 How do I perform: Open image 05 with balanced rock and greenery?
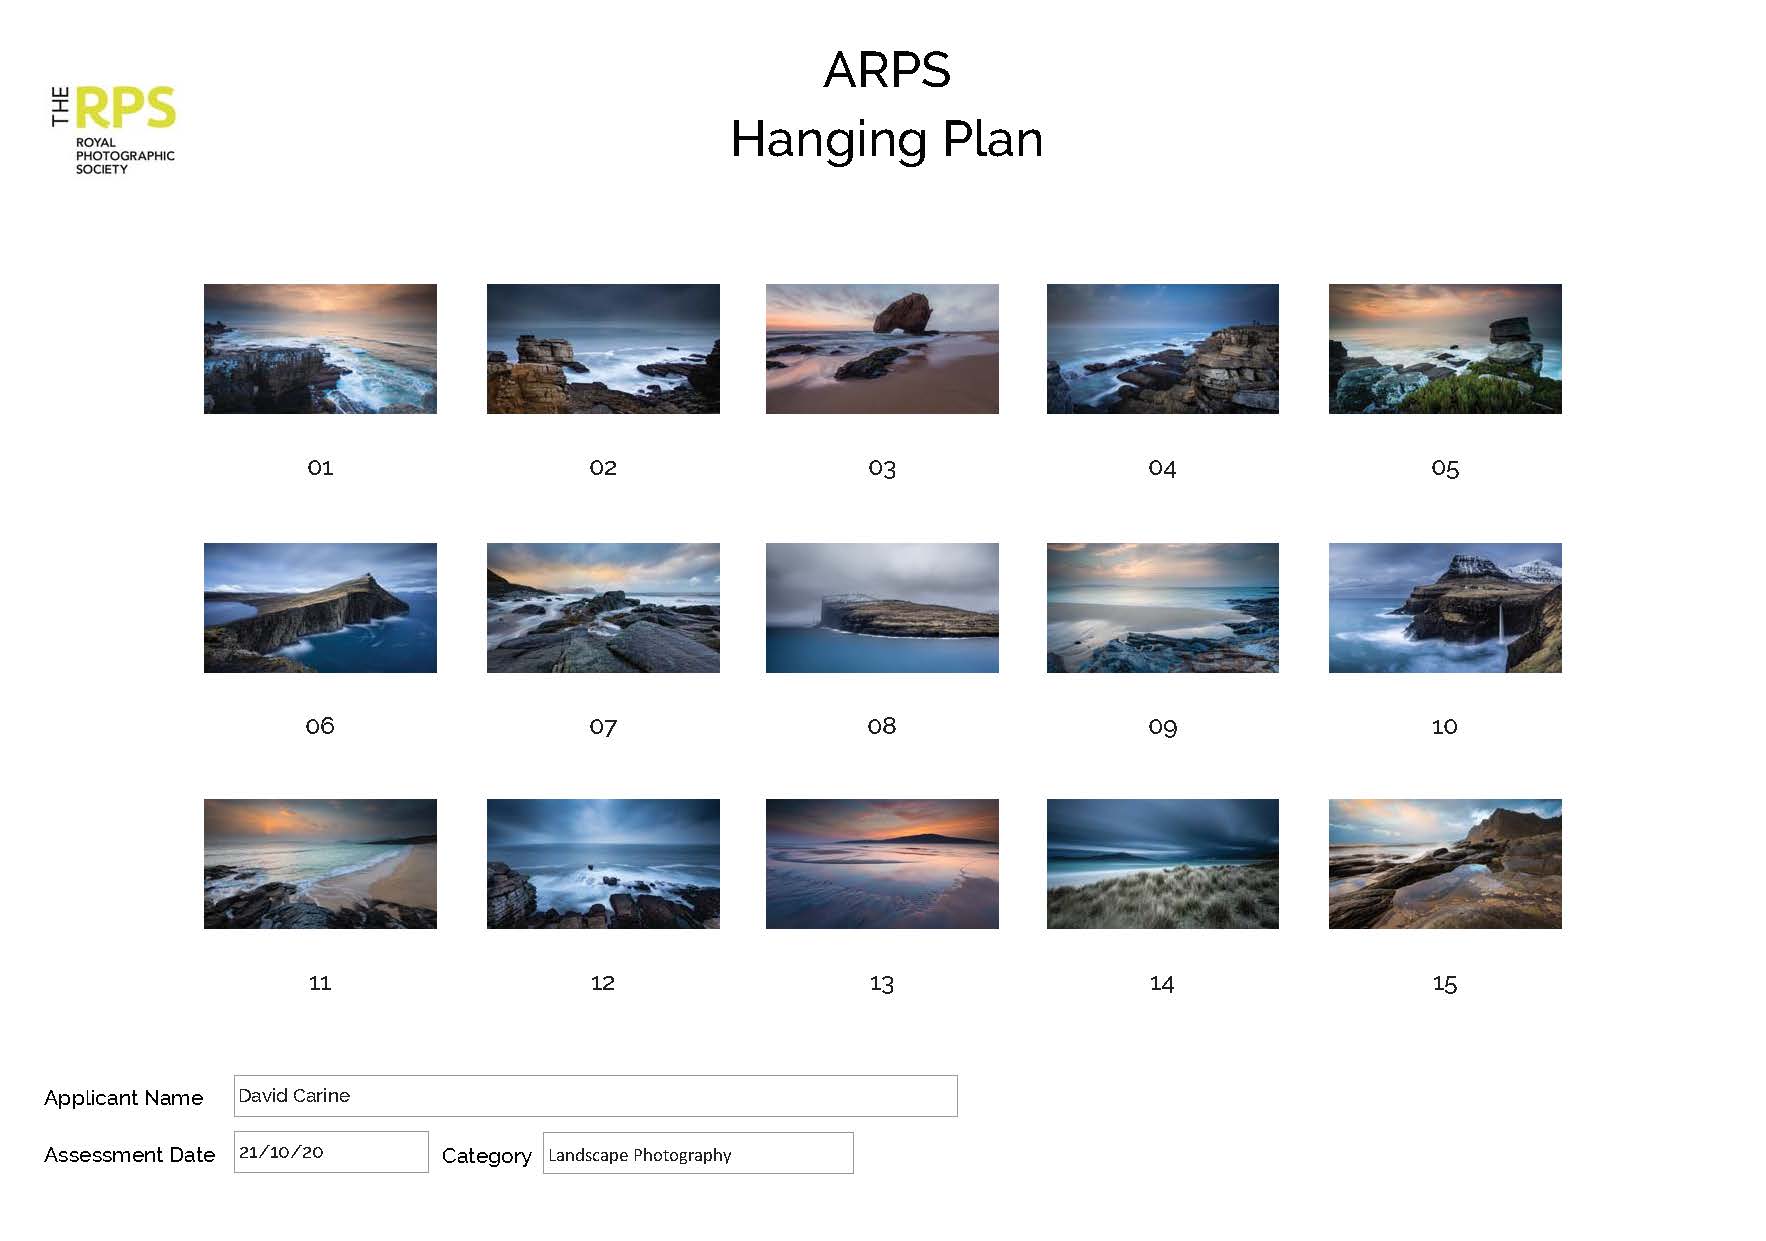coord(1445,349)
